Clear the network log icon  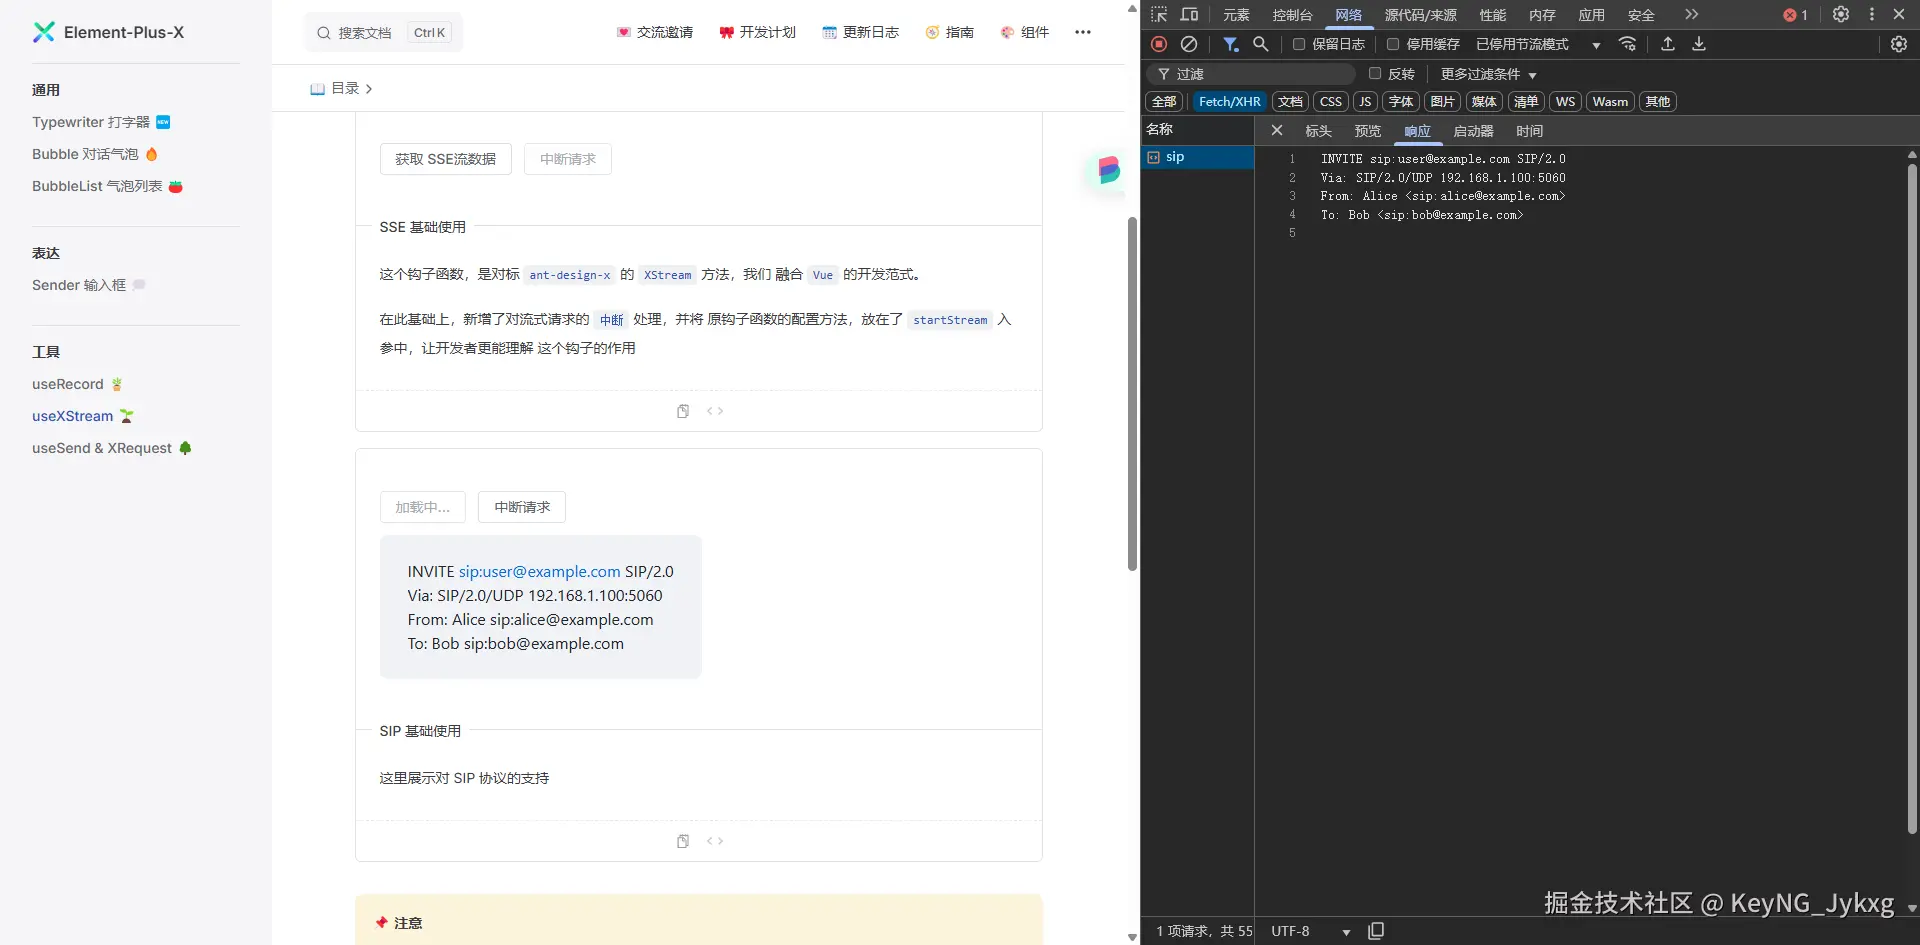click(x=1189, y=44)
